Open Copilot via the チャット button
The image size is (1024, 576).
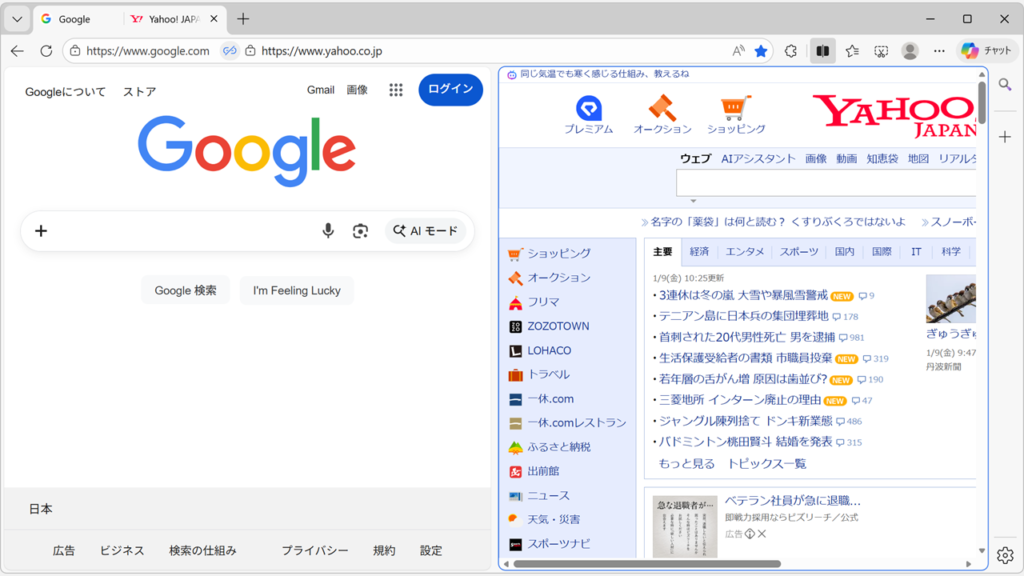[x=984, y=50]
